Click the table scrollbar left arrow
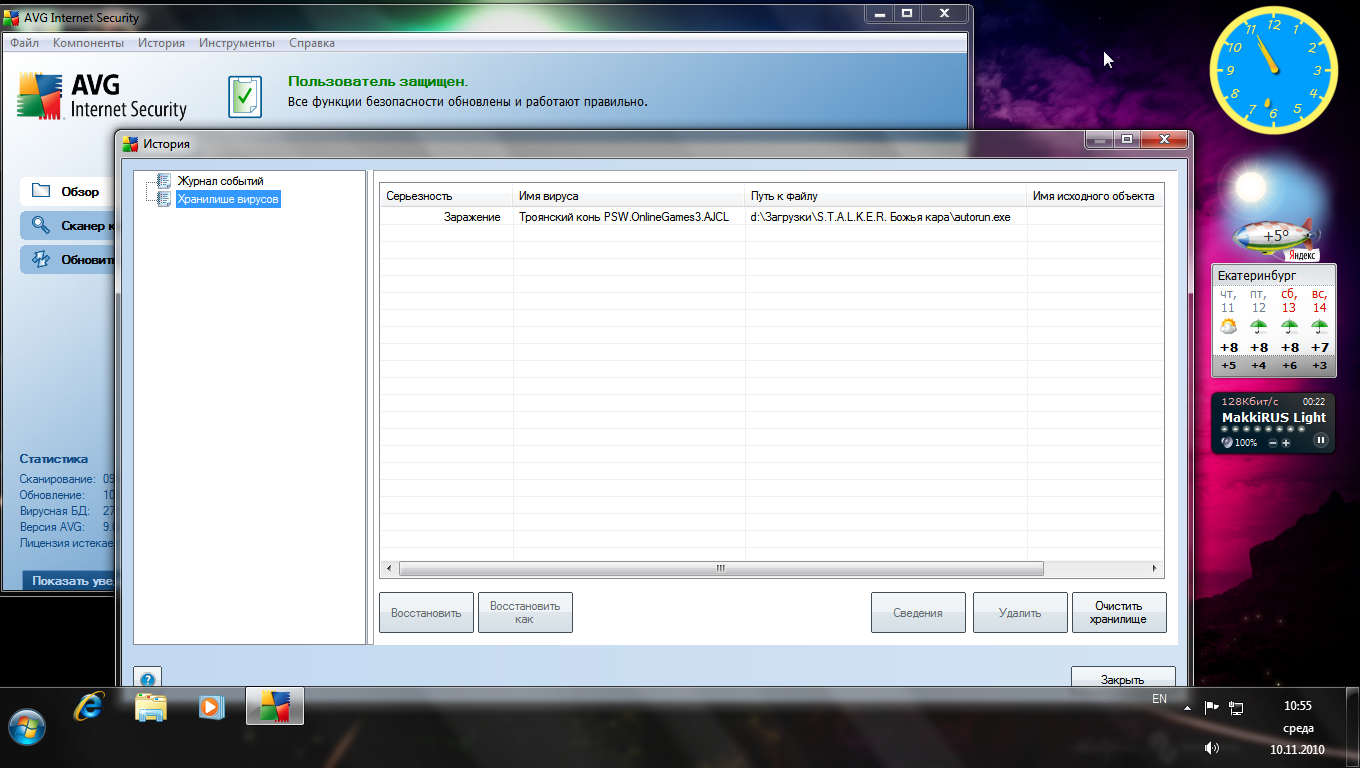The height and width of the screenshot is (768, 1360). pos(389,568)
